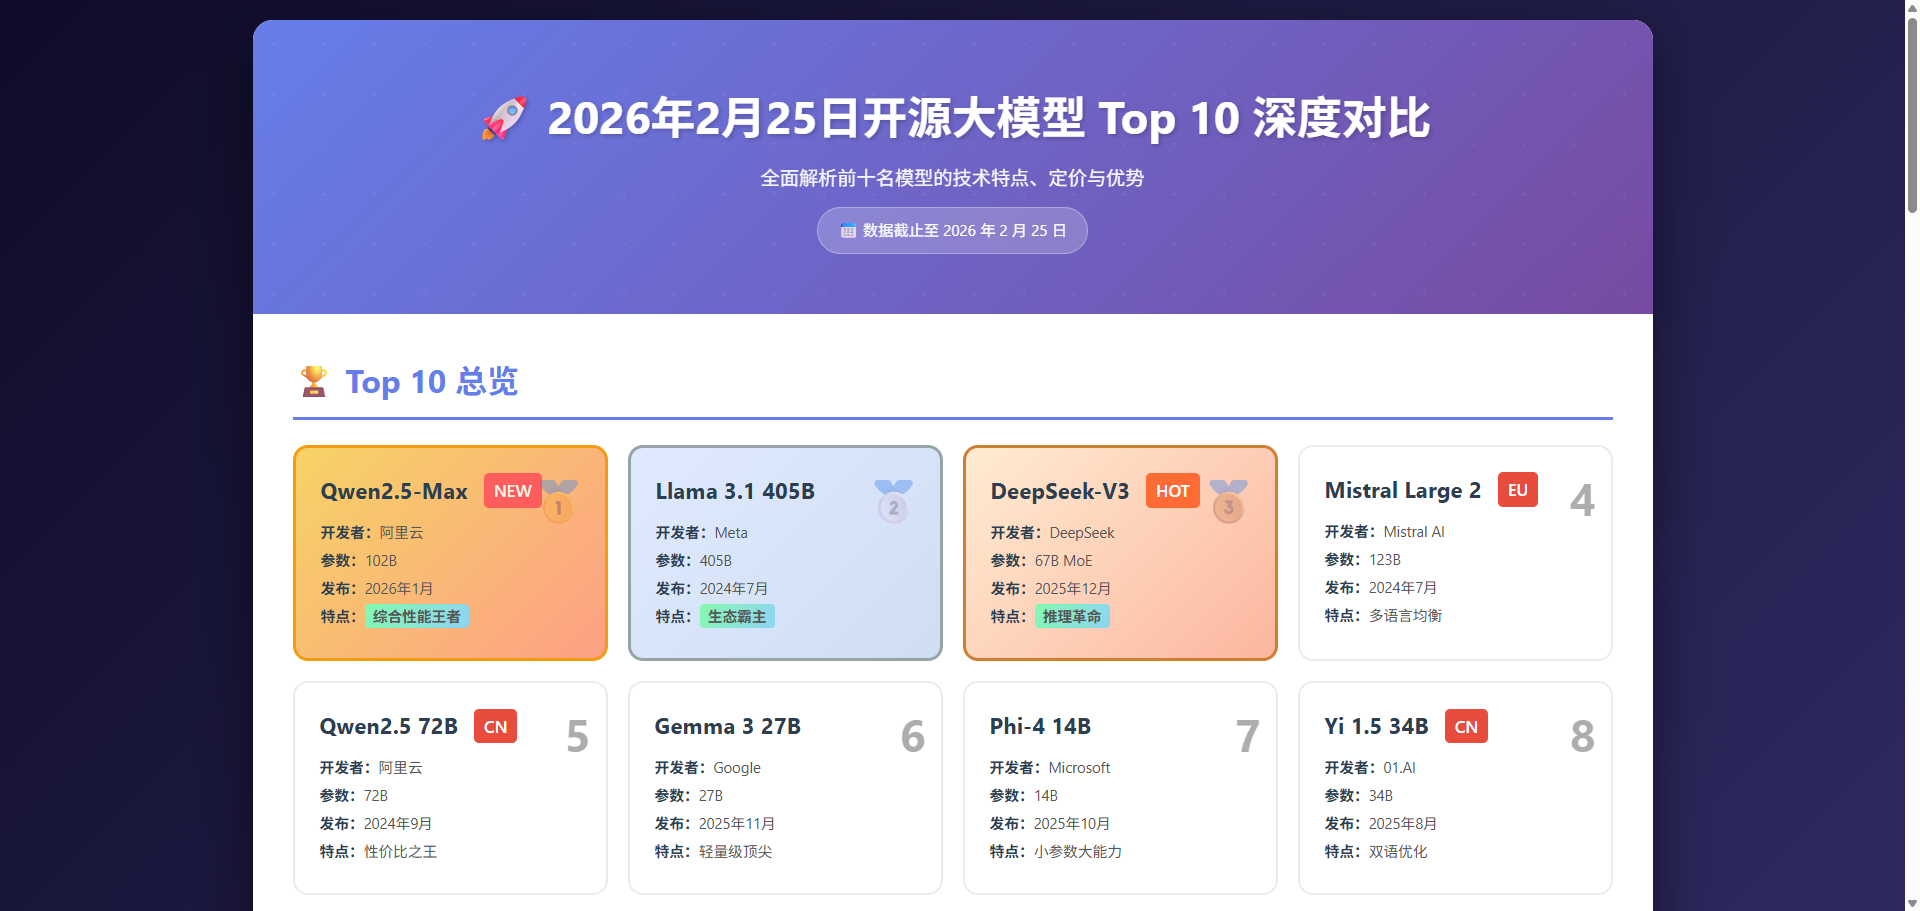Click the 小参数大能力 feature text
This screenshot has height=911, width=1920.
coord(1078,852)
